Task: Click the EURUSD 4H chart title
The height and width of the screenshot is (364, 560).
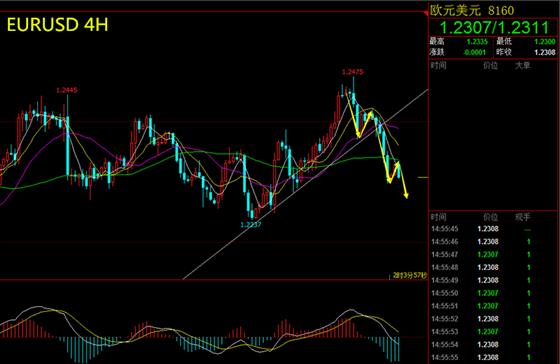Action: (x=57, y=25)
